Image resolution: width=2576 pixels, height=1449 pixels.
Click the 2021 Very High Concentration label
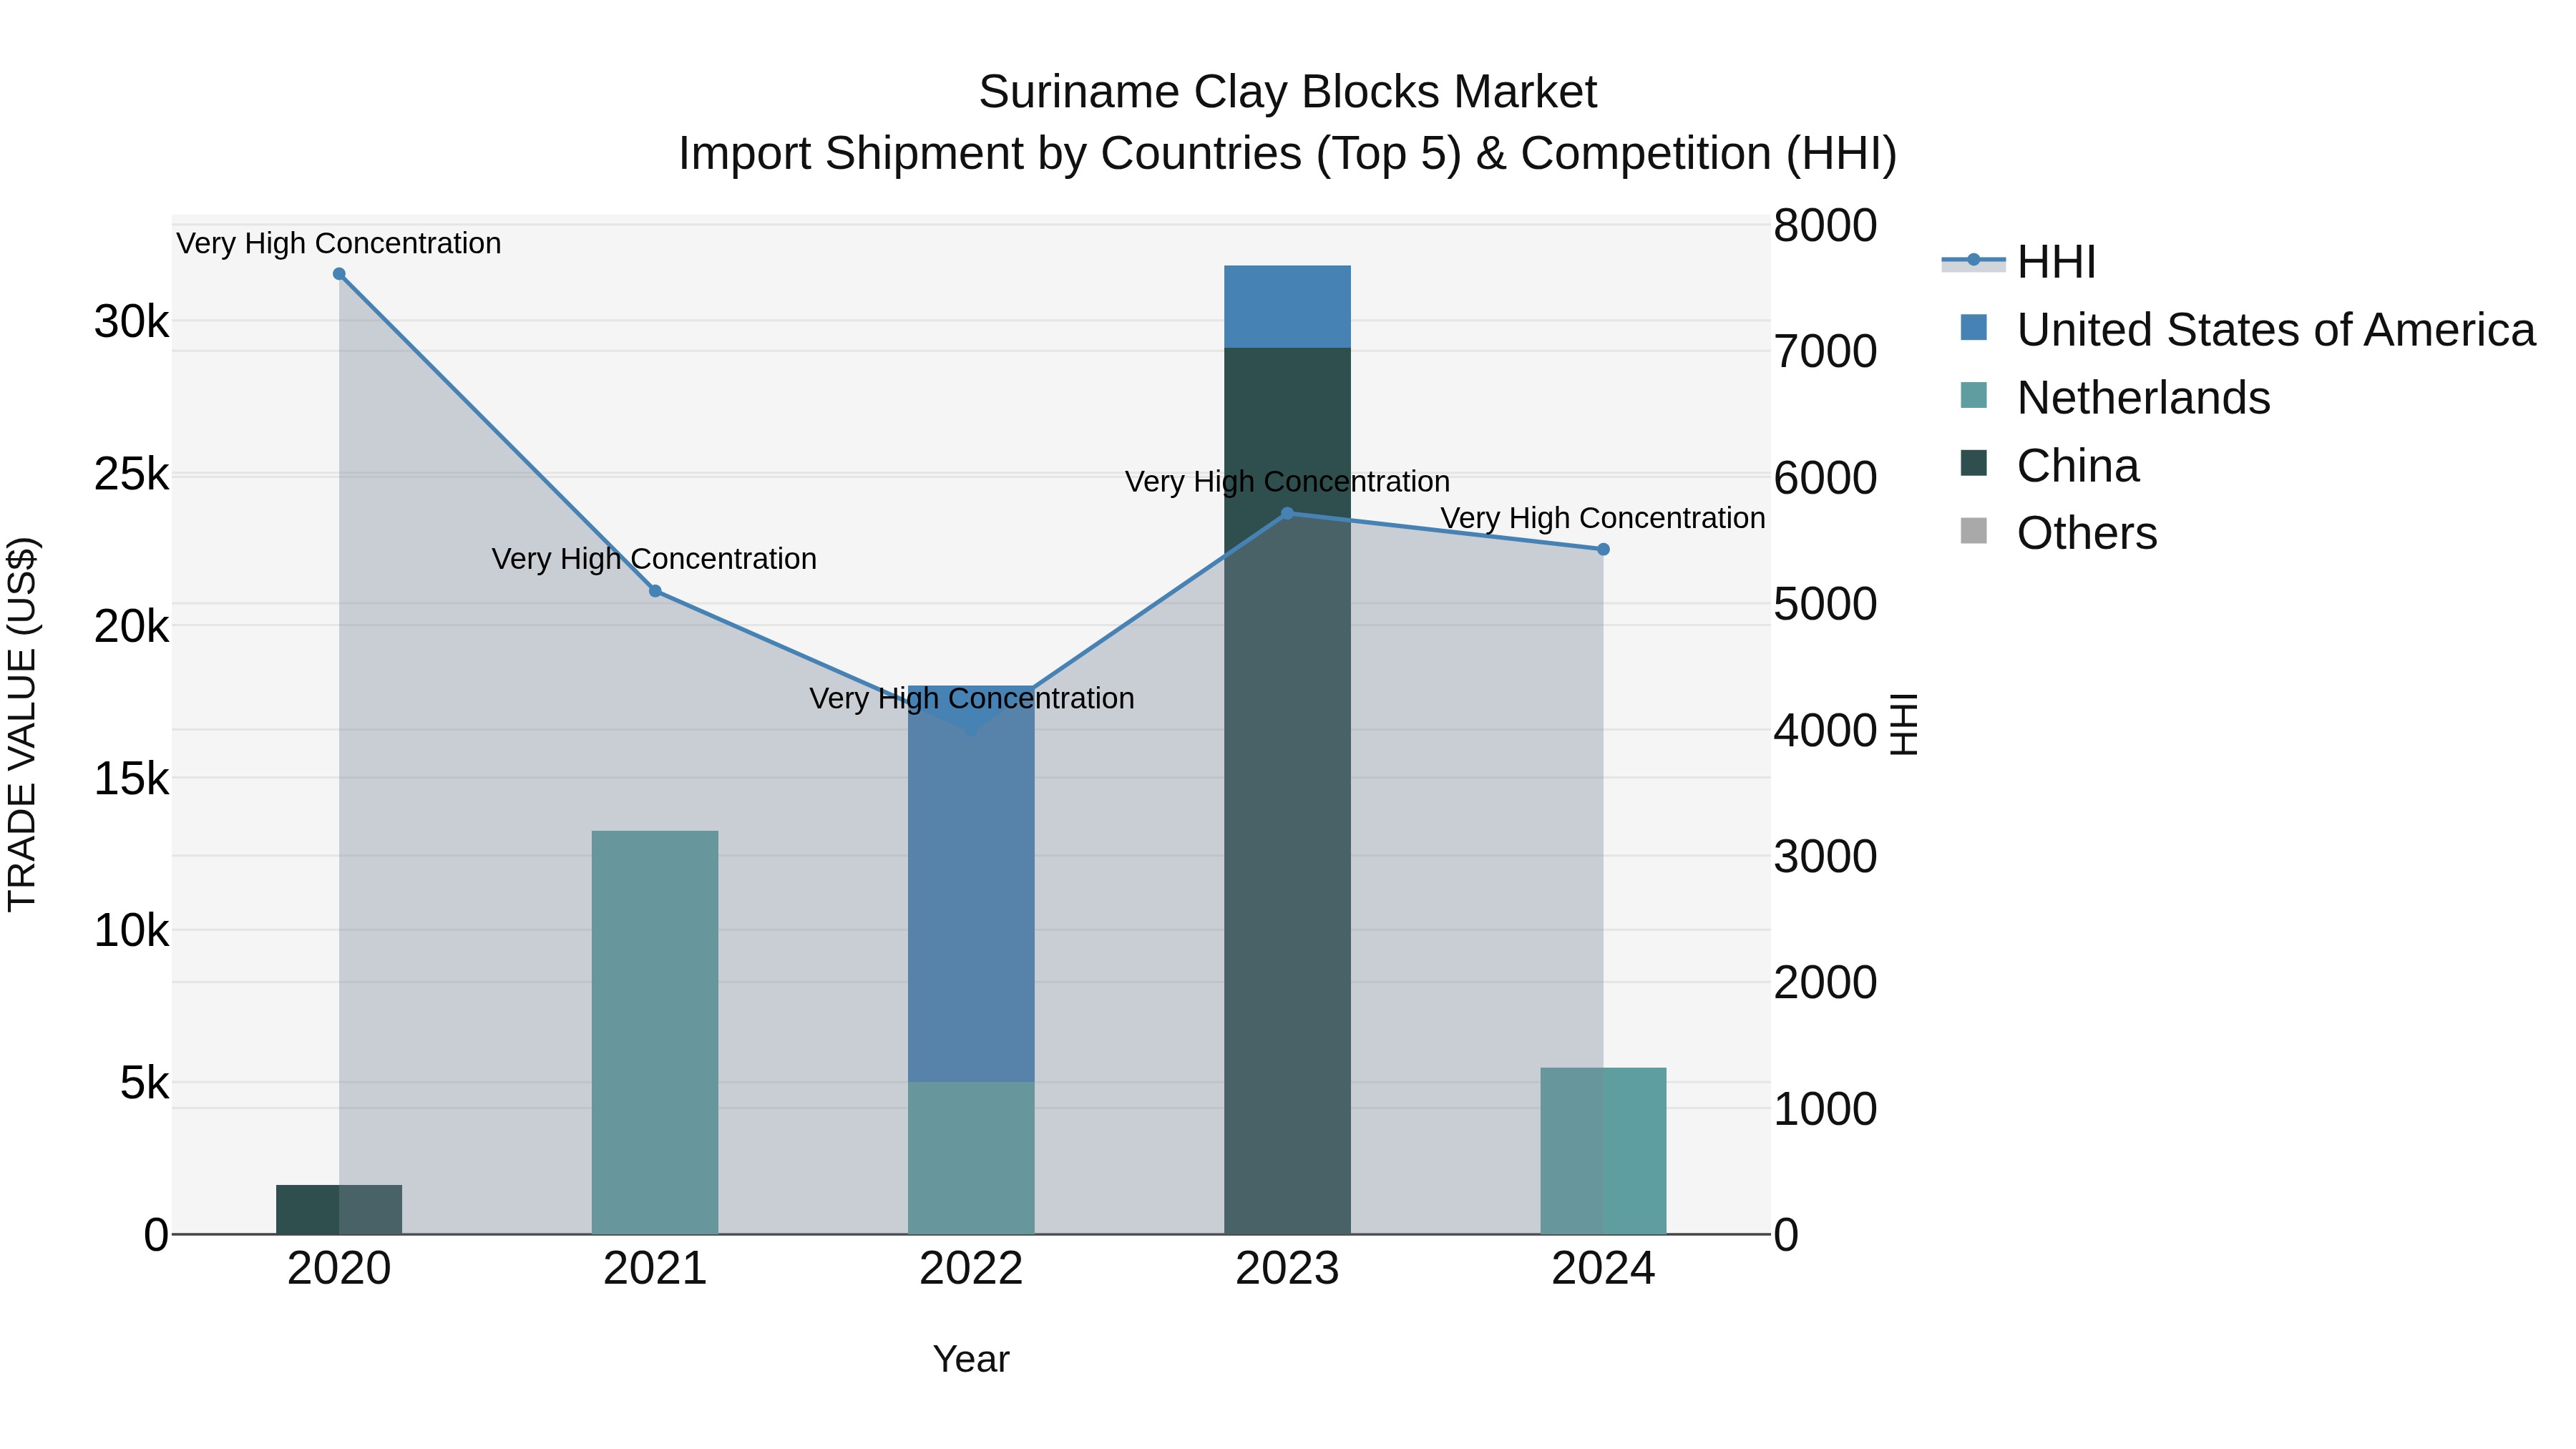tap(654, 559)
